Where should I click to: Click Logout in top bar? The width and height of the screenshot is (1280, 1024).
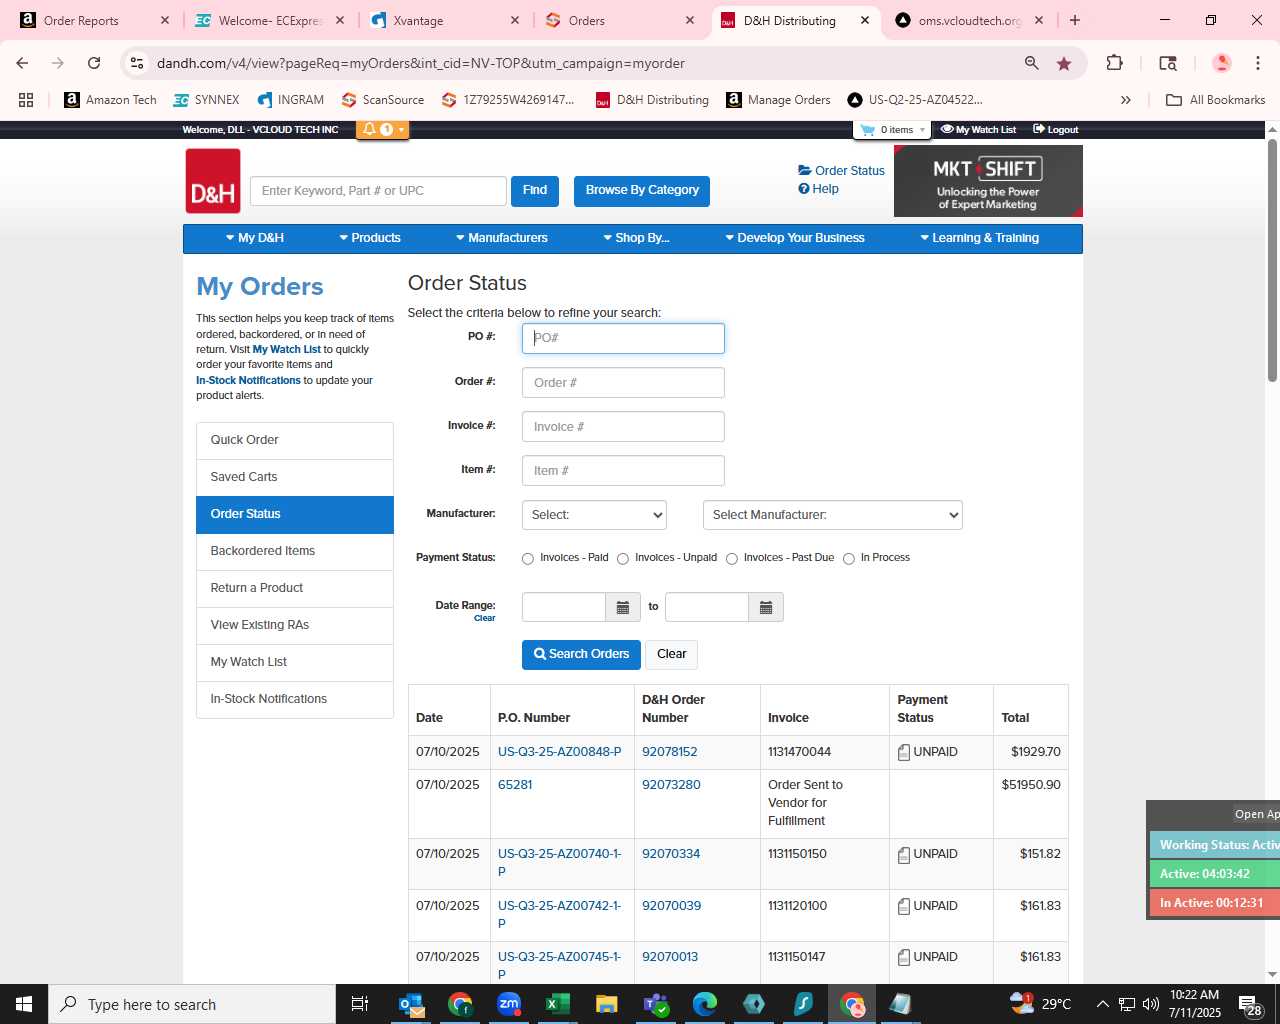point(1055,130)
